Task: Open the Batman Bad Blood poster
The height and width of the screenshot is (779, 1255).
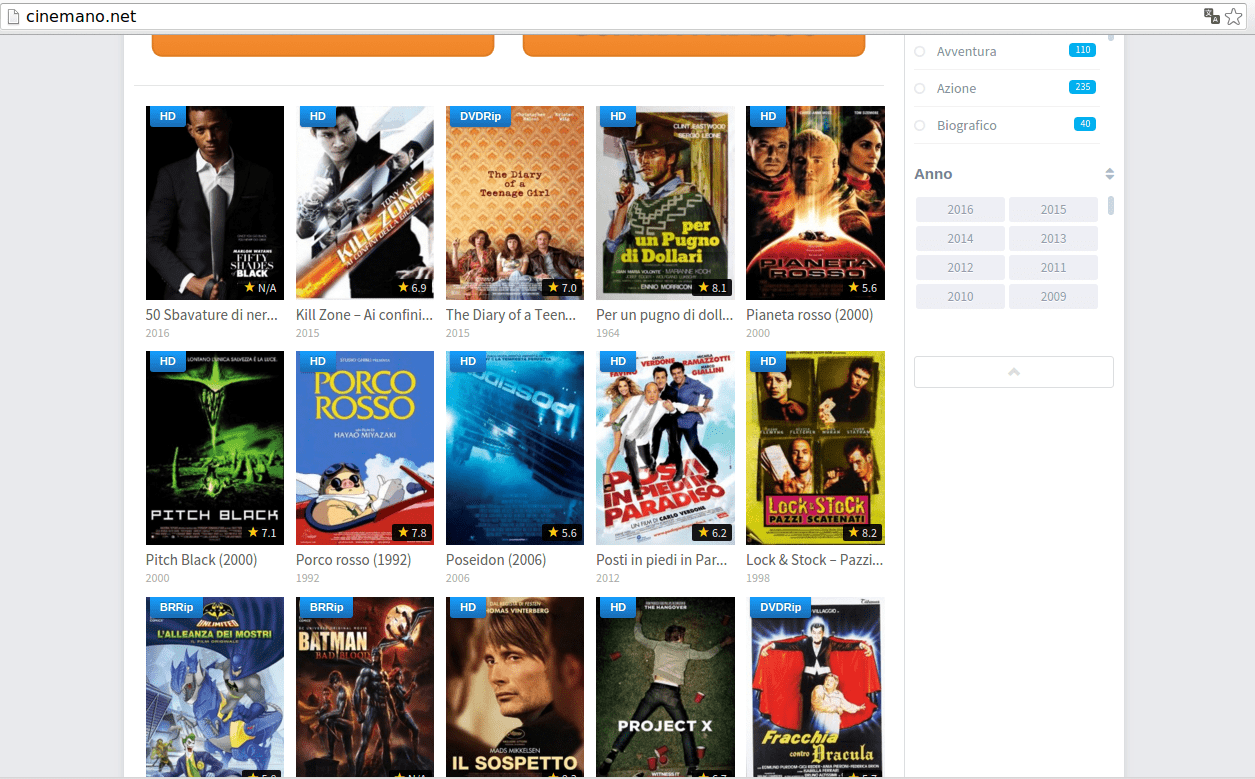Action: point(365,687)
